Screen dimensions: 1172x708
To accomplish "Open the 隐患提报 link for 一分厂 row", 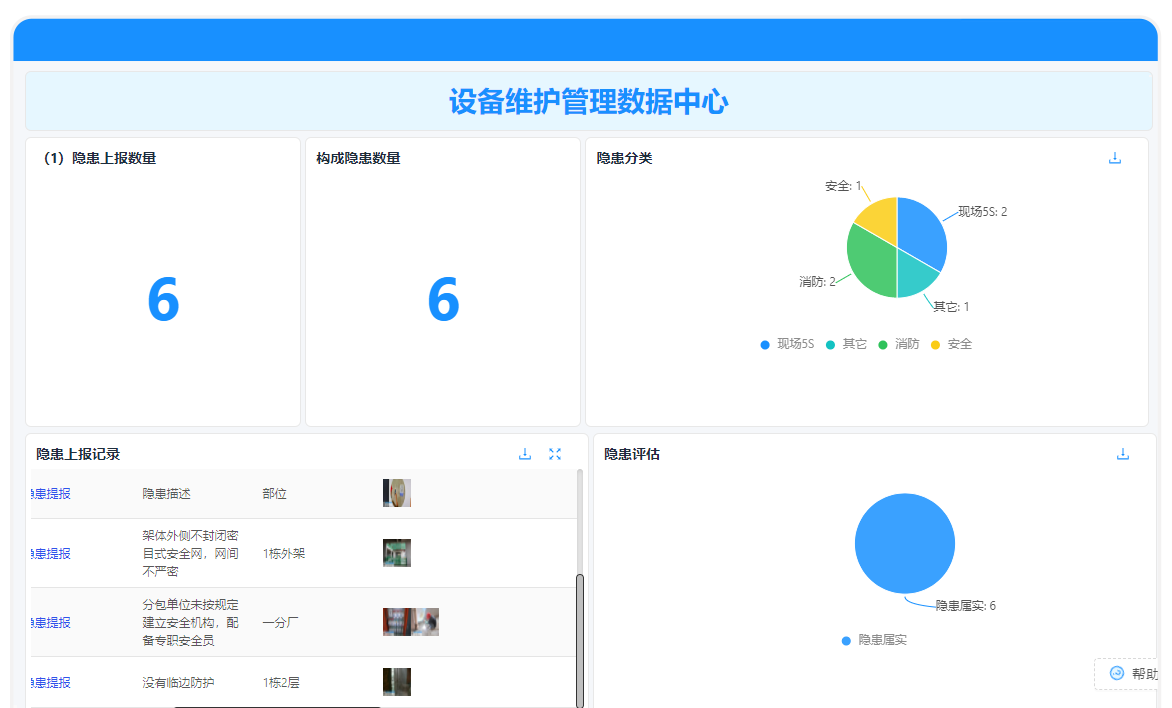I will point(49,622).
